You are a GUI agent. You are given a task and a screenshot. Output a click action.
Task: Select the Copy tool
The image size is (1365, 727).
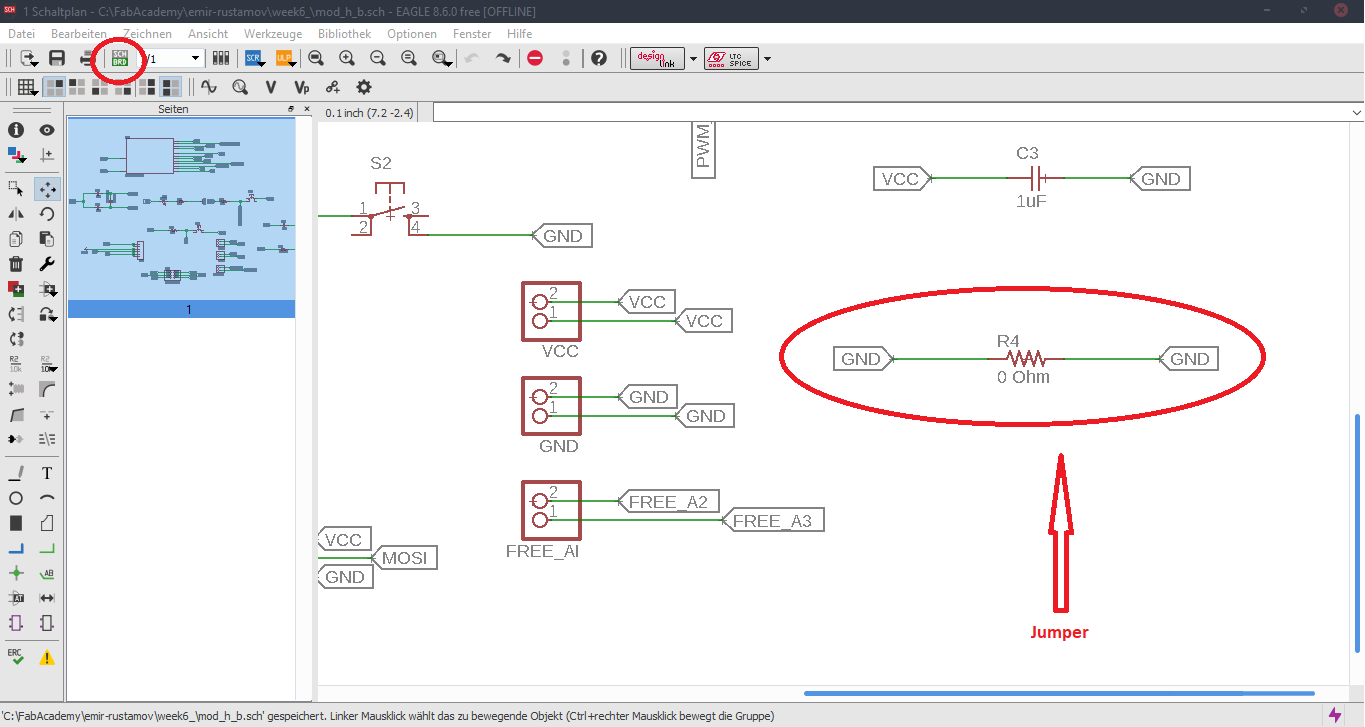click(16, 239)
